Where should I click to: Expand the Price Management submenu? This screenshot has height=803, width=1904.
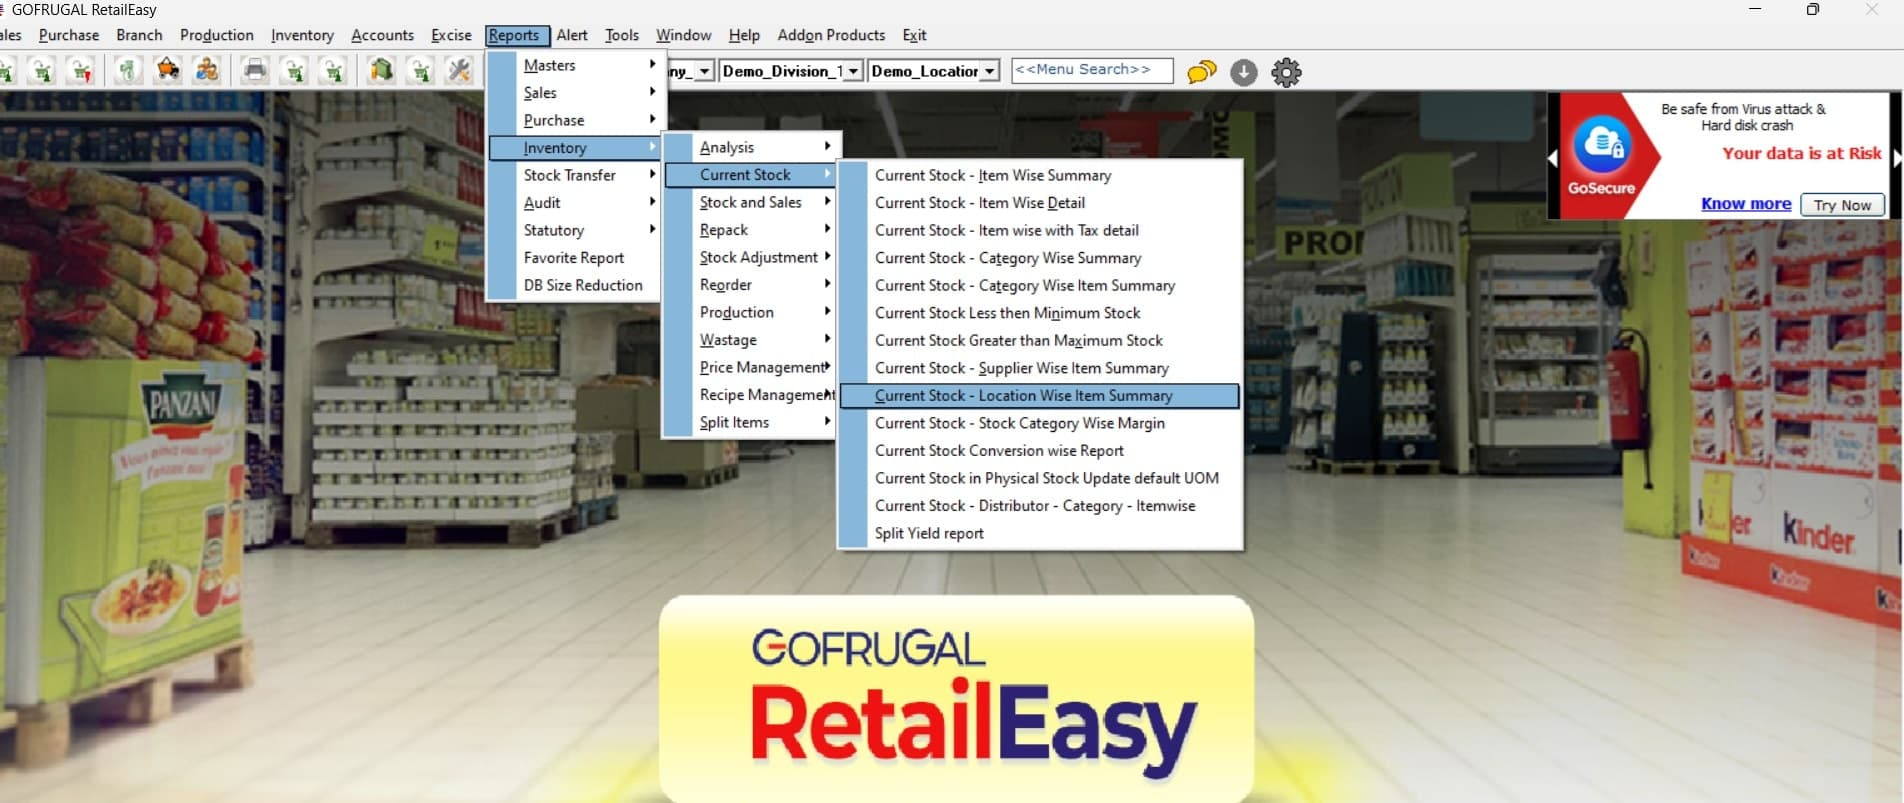750,367
